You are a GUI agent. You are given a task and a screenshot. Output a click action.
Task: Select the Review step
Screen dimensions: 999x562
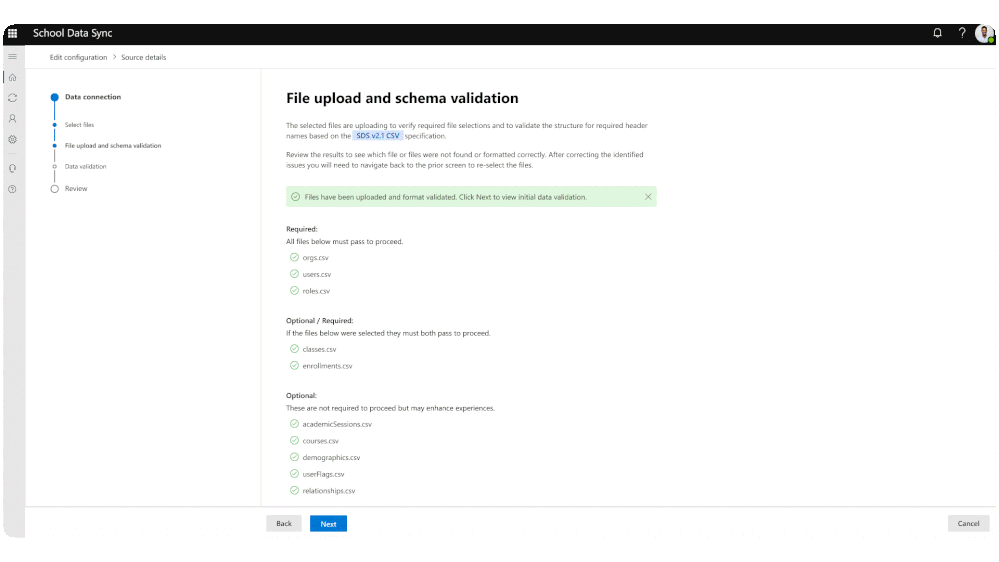[76, 189]
